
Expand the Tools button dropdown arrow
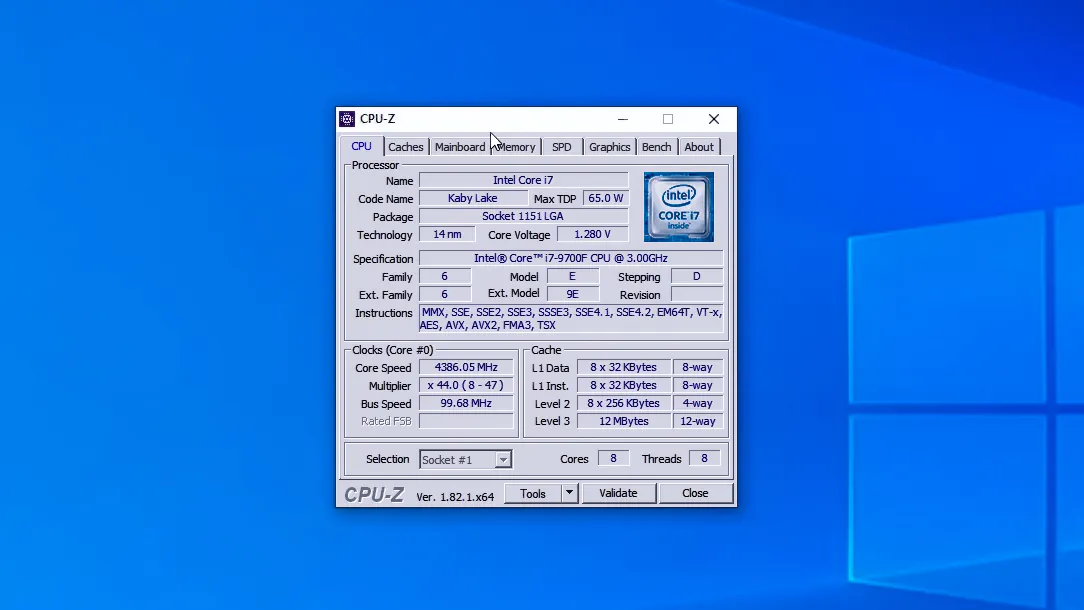pyautogui.click(x=569, y=493)
